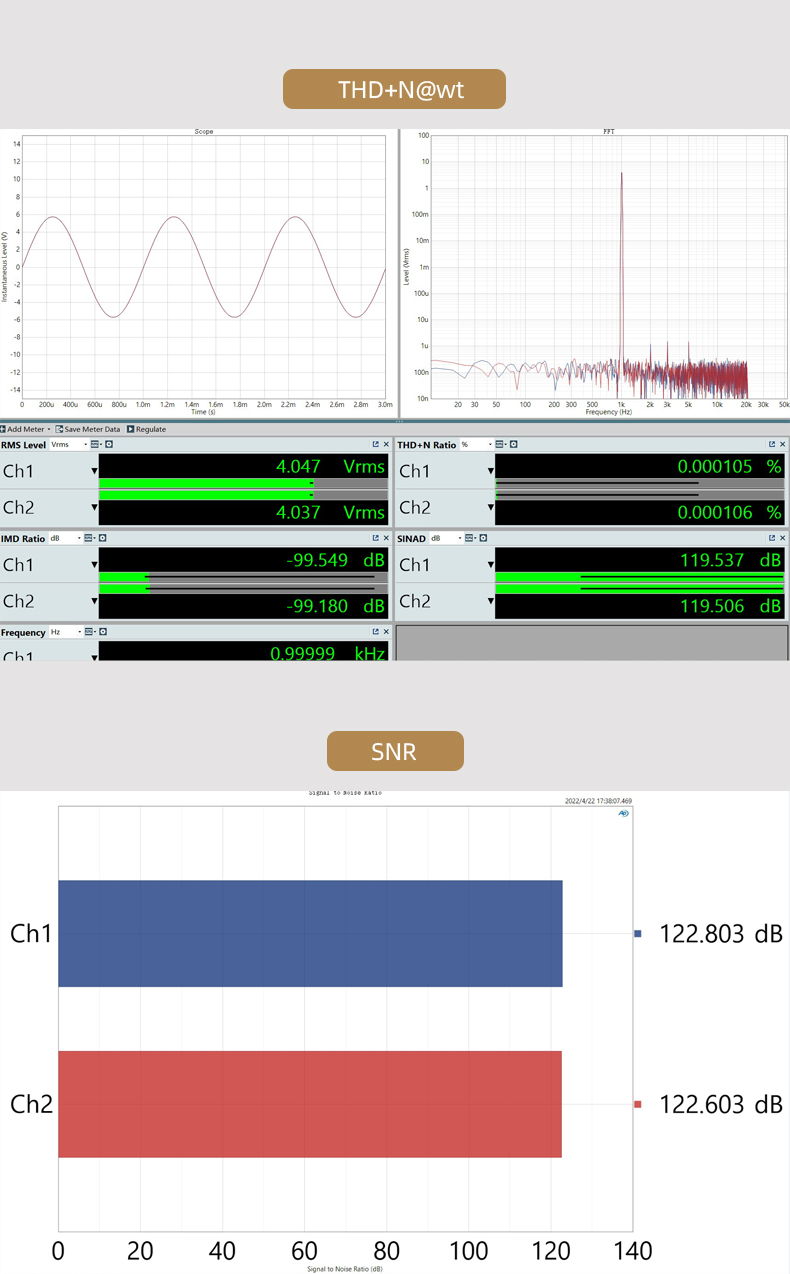Viewport: 790px width, 1274px height.
Task: Open the % unit dropdown for THD+N Ratio
Action: click(476, 445)
